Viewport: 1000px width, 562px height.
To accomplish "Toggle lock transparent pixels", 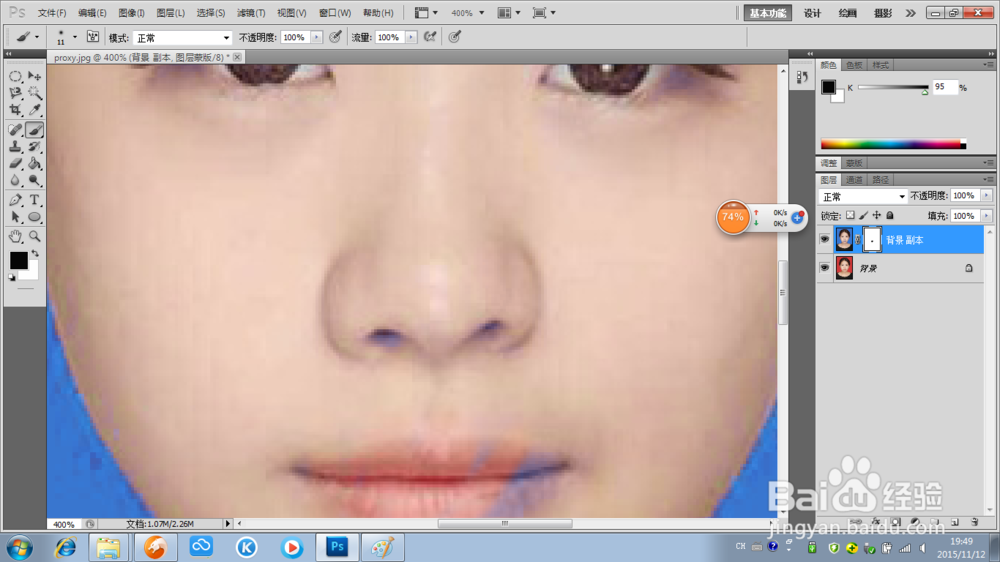I will point(850,216).
